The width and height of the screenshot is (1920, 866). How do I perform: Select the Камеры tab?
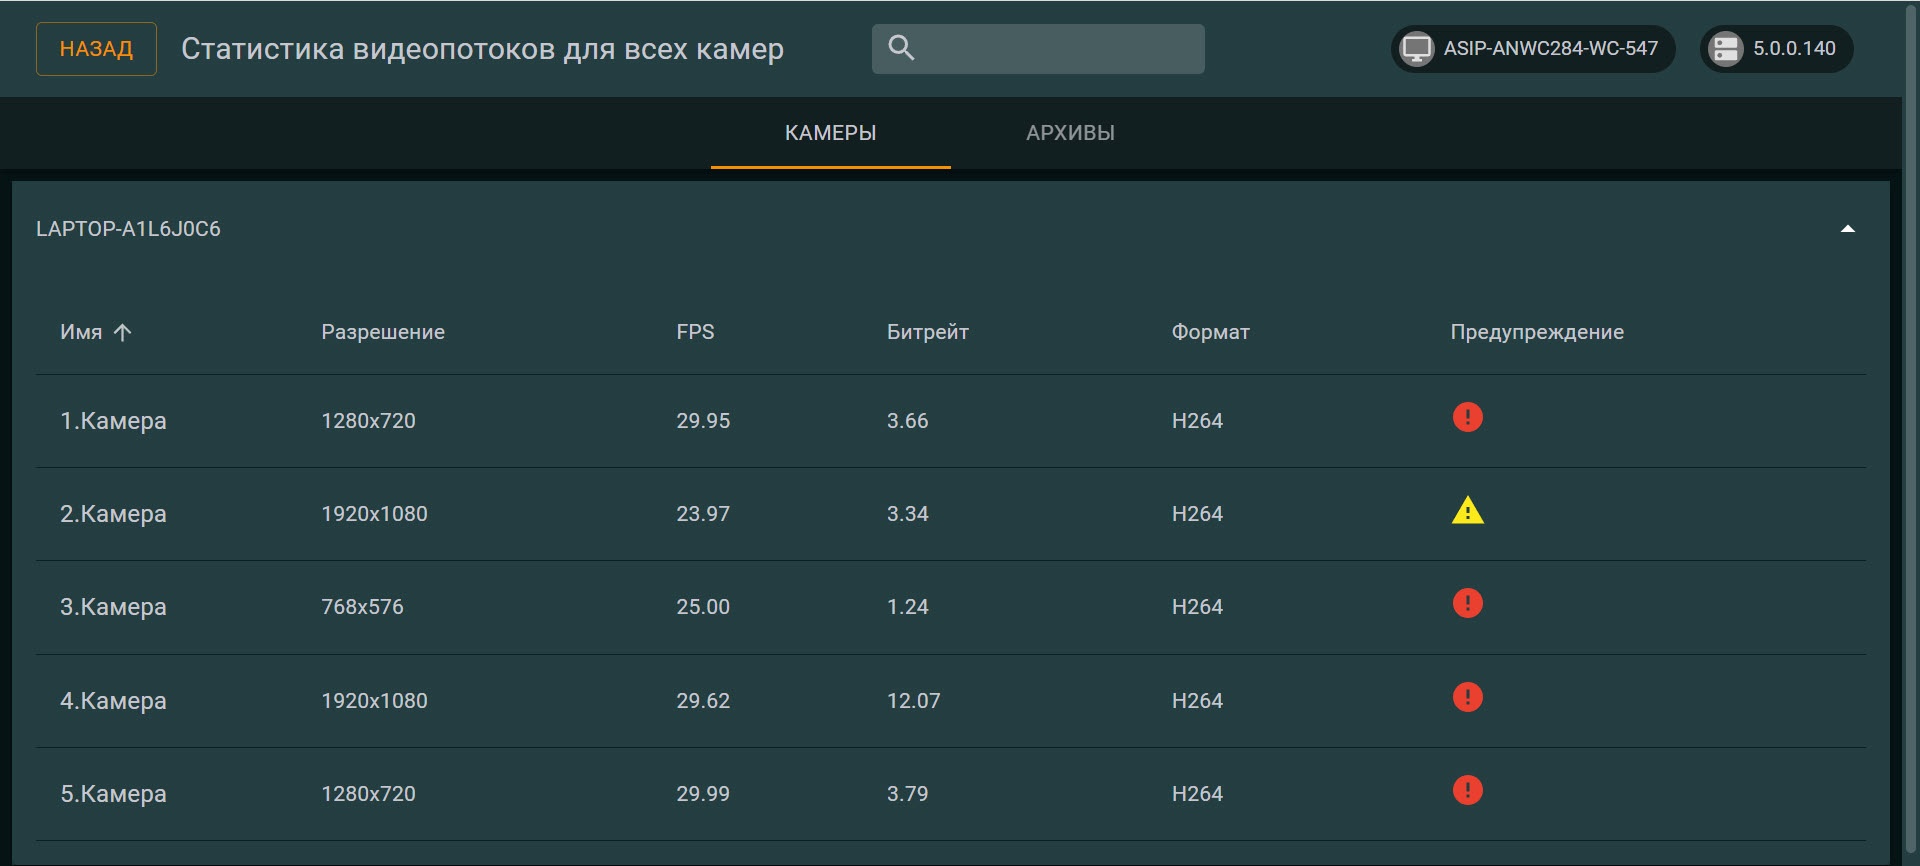tap(830, 133)
